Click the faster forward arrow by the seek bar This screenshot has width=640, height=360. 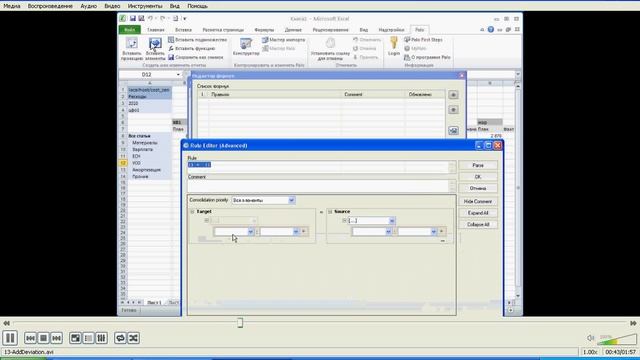click(x=633, y=323)
